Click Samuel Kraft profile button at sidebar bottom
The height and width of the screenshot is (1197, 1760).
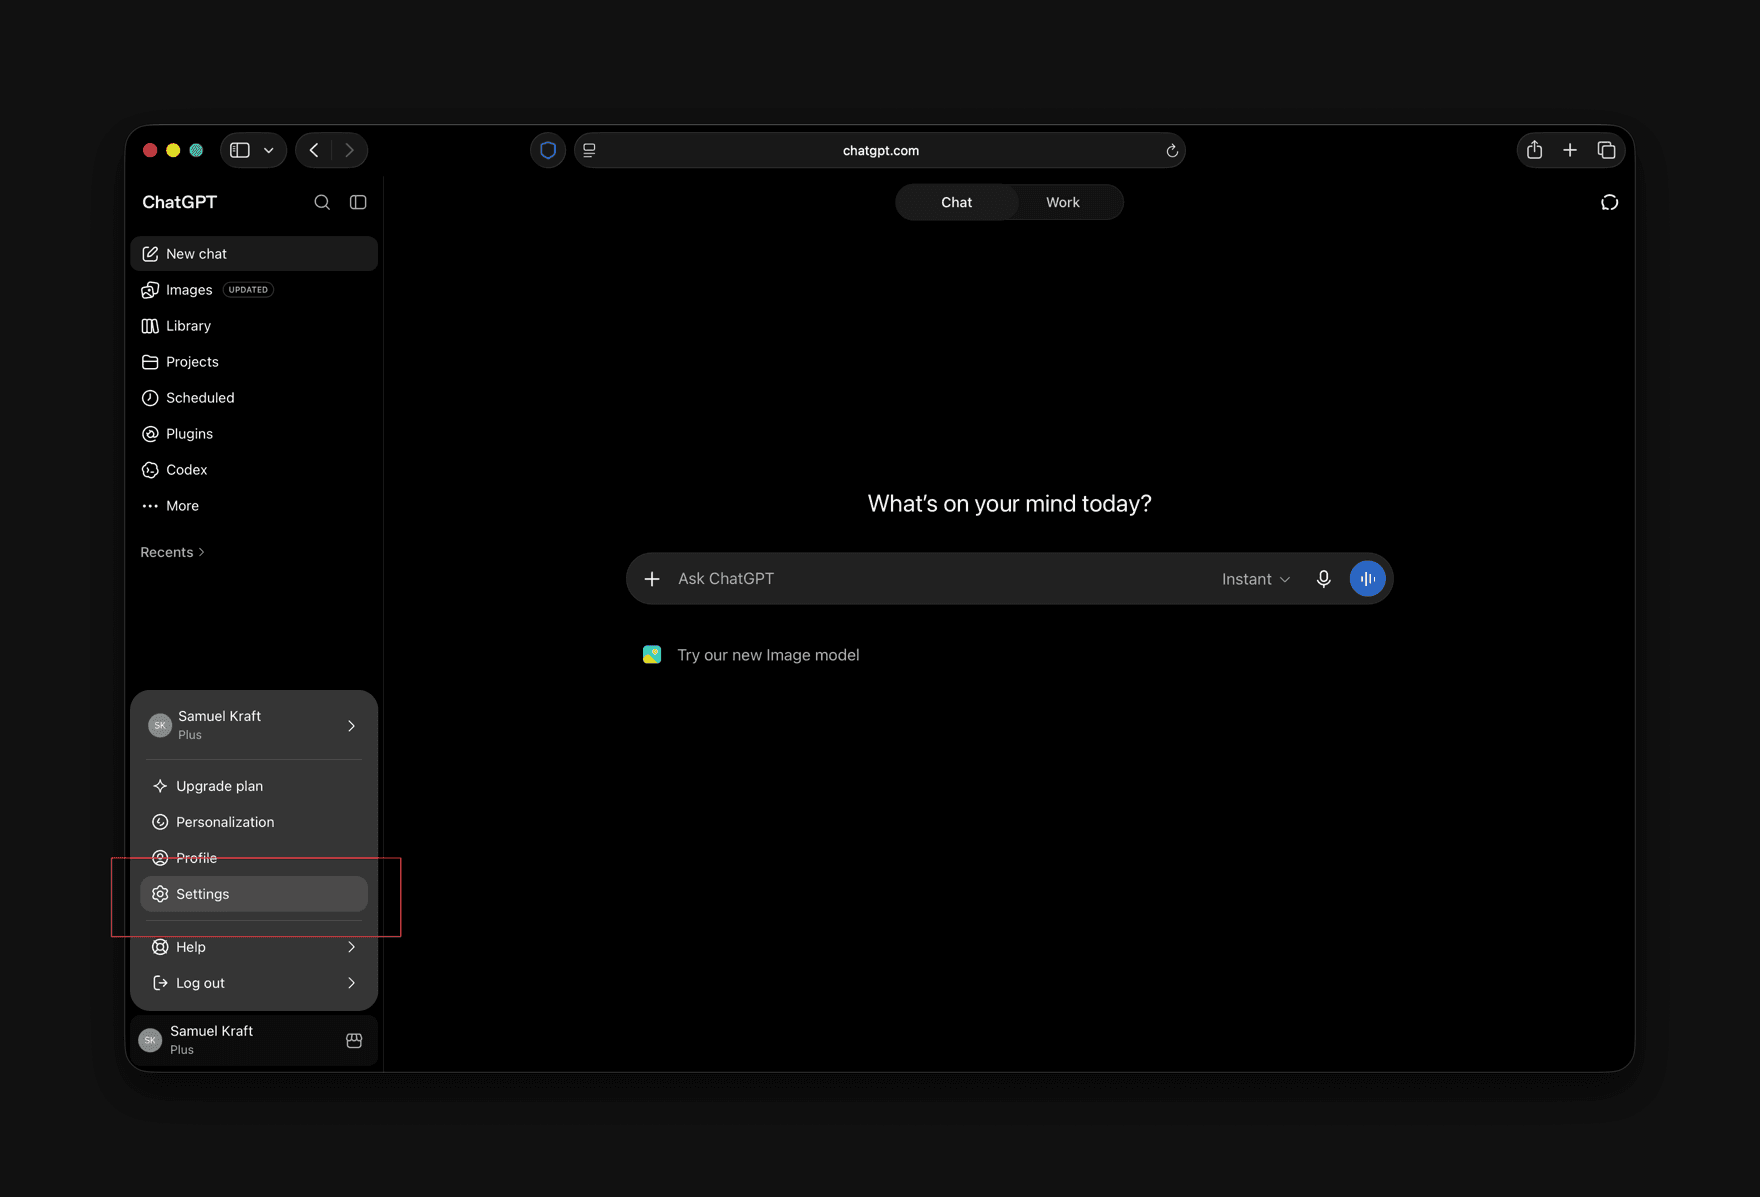pos(254,1040)
